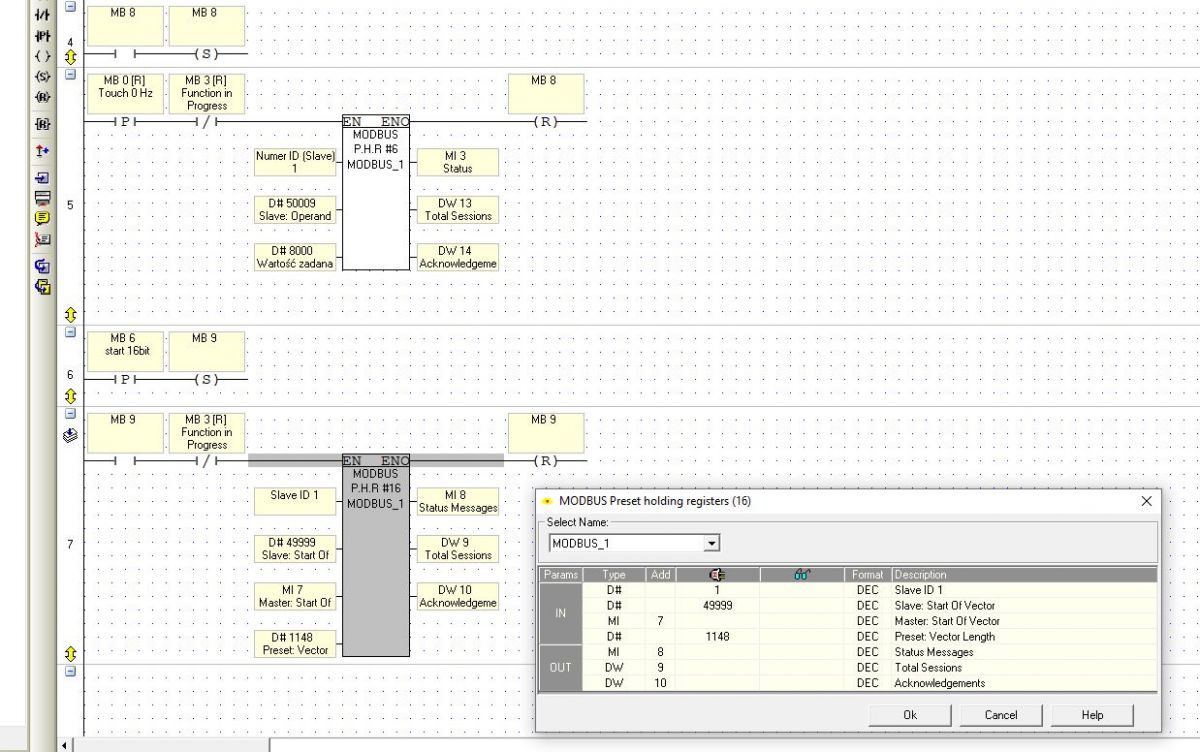Click the rung 7 marker icon beside MB 9

pos(71,435)
